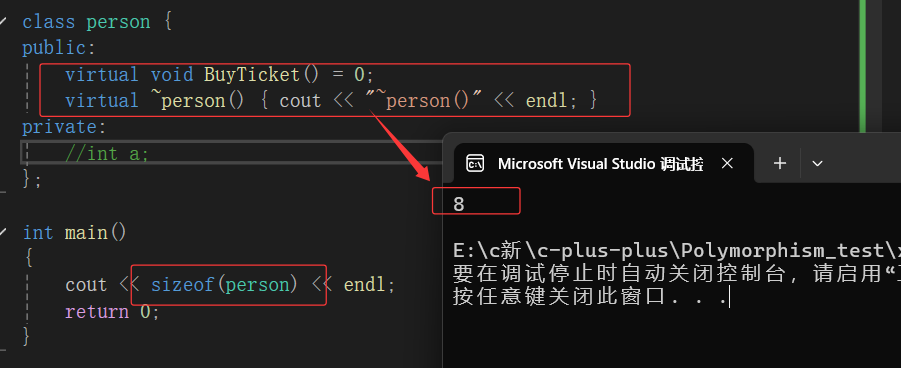Click the line 按任意键关闭此窗口
This screenshot has width=901, height=368.
tap(591, 297)
